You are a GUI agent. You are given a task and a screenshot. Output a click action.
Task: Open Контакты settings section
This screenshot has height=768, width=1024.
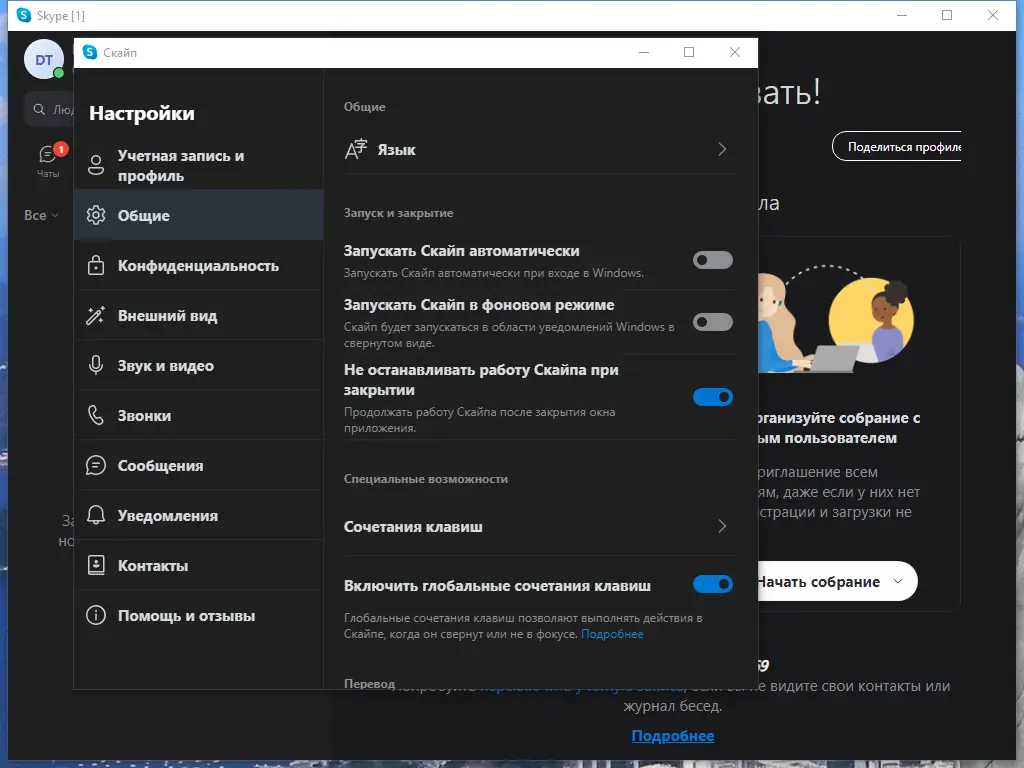199,565
